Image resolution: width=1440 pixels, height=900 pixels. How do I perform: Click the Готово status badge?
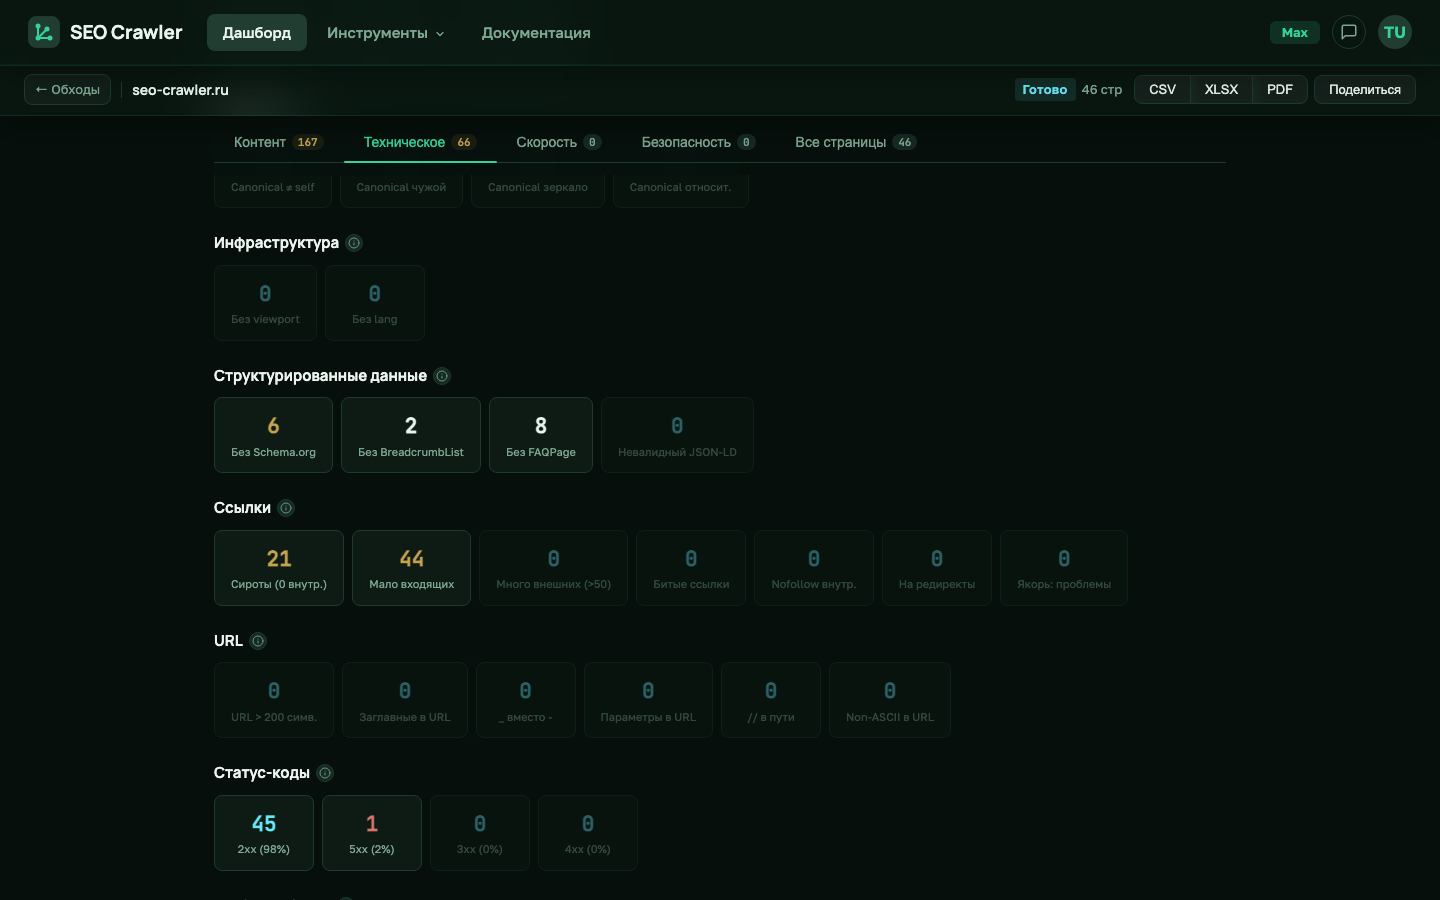click(x=1045, y=90)
